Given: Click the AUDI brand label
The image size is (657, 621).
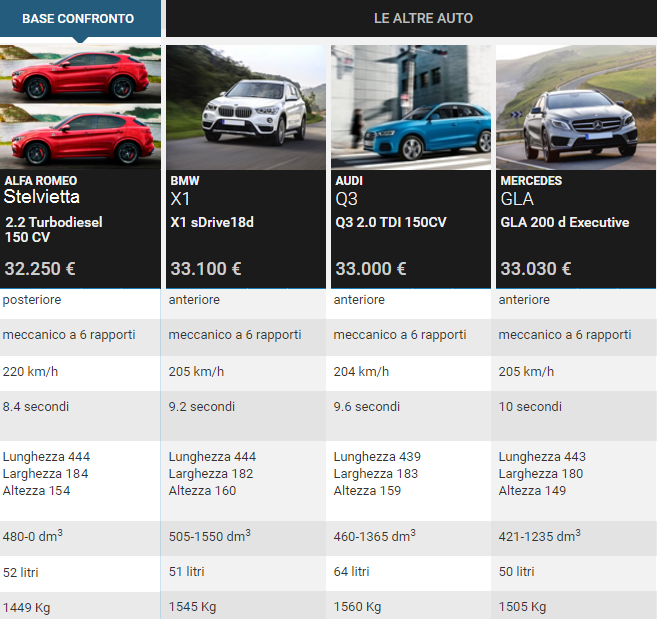Looking at the screenshot, I should click(x=349, y=181).
